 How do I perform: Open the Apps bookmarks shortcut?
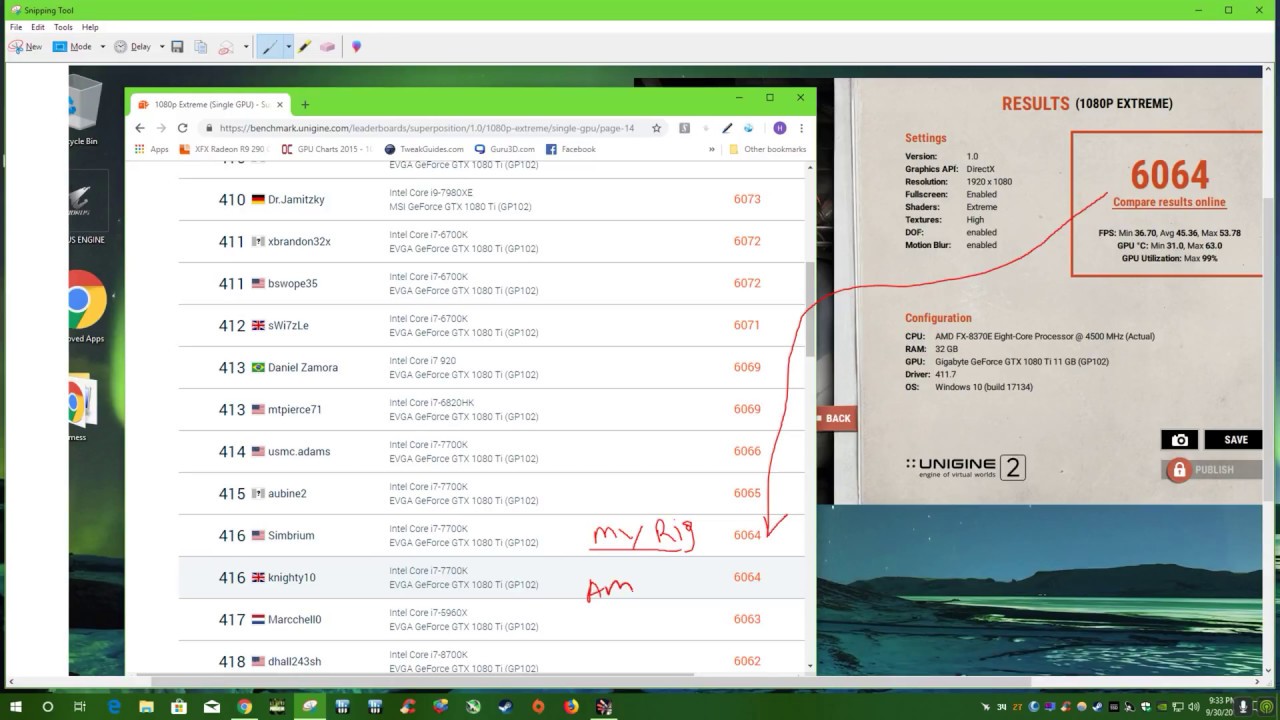[x=152, y=149]
